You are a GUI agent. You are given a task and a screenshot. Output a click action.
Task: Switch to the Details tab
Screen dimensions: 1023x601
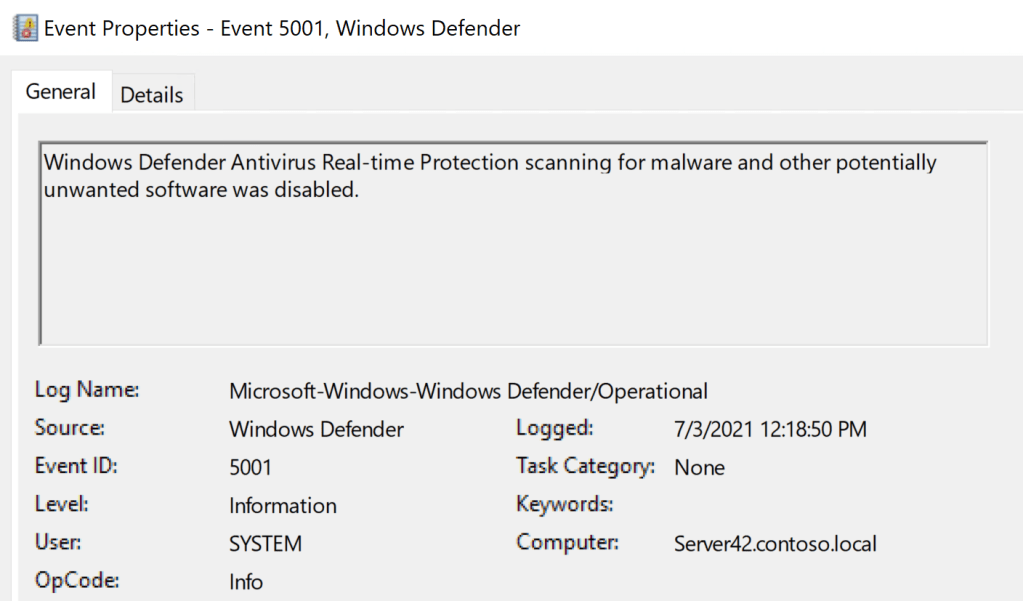pyautogui.click(x=152, y=95)
